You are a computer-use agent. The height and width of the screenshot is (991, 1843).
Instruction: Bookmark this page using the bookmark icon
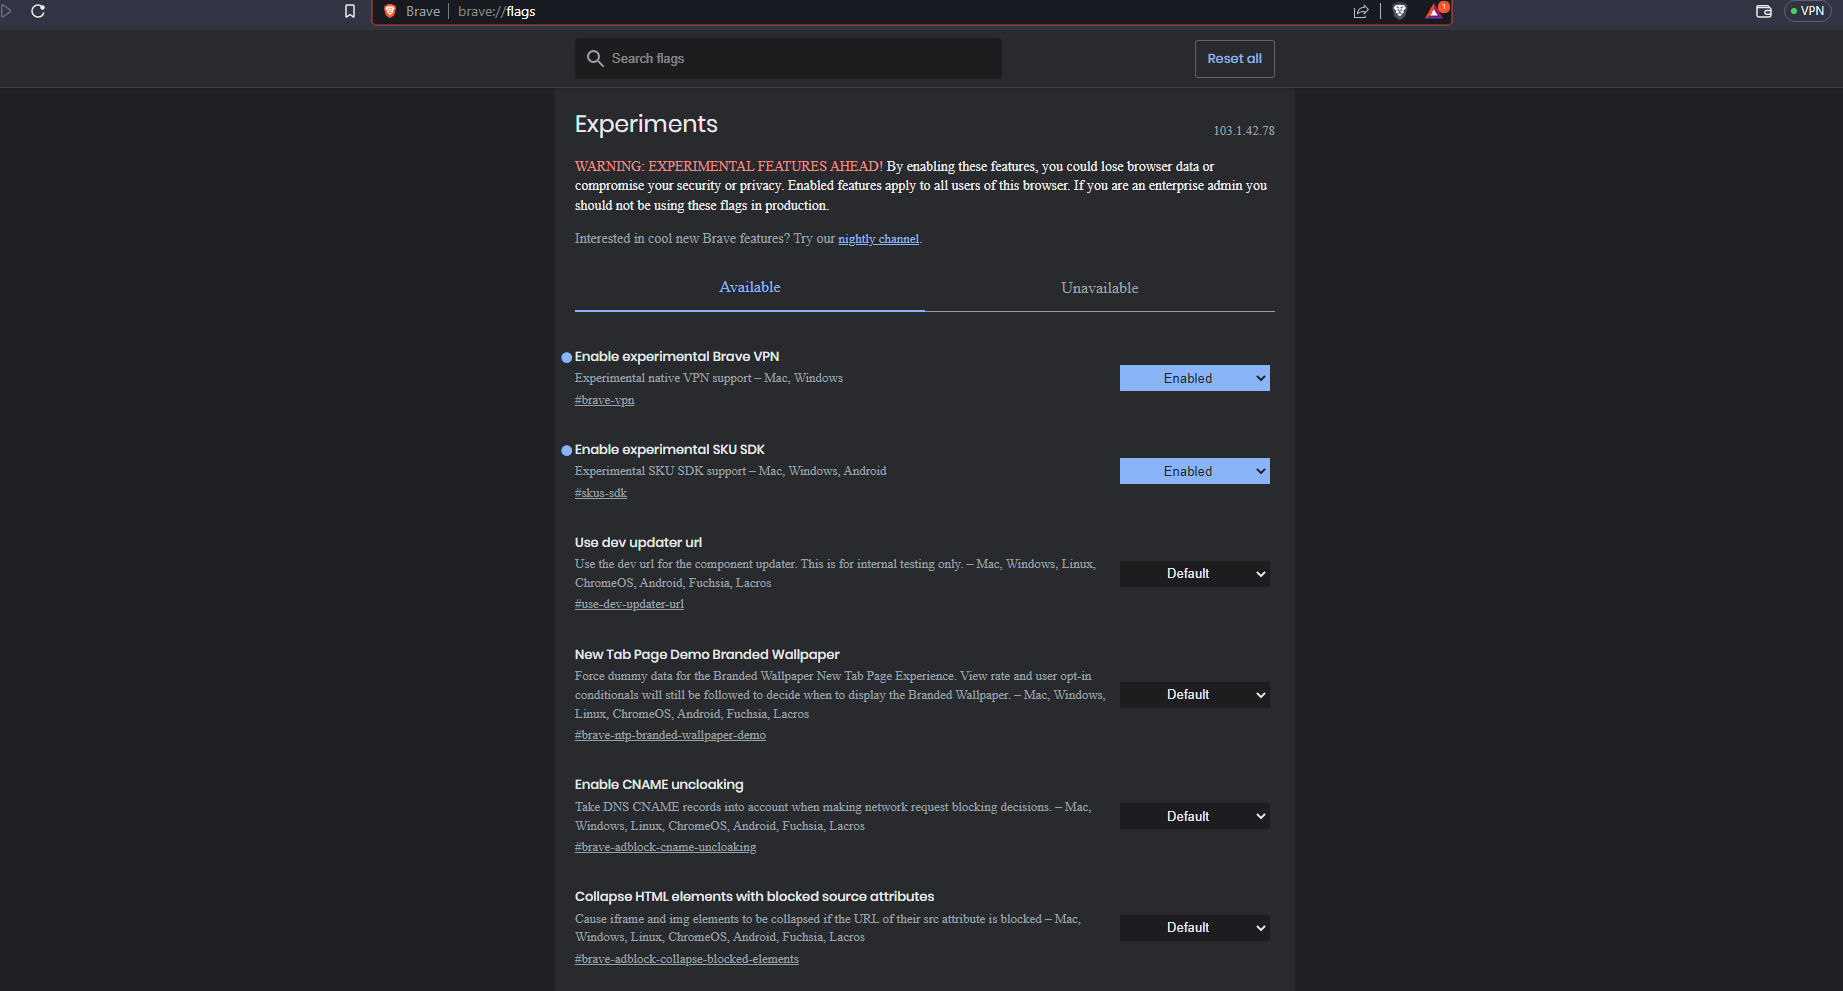pos(349,11)
